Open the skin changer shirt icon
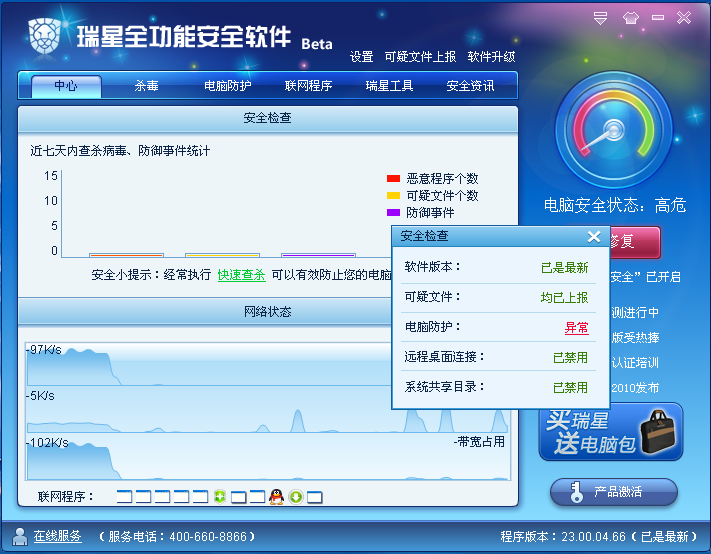This screenshot has width=711, height=554. (x=630, y=18)
